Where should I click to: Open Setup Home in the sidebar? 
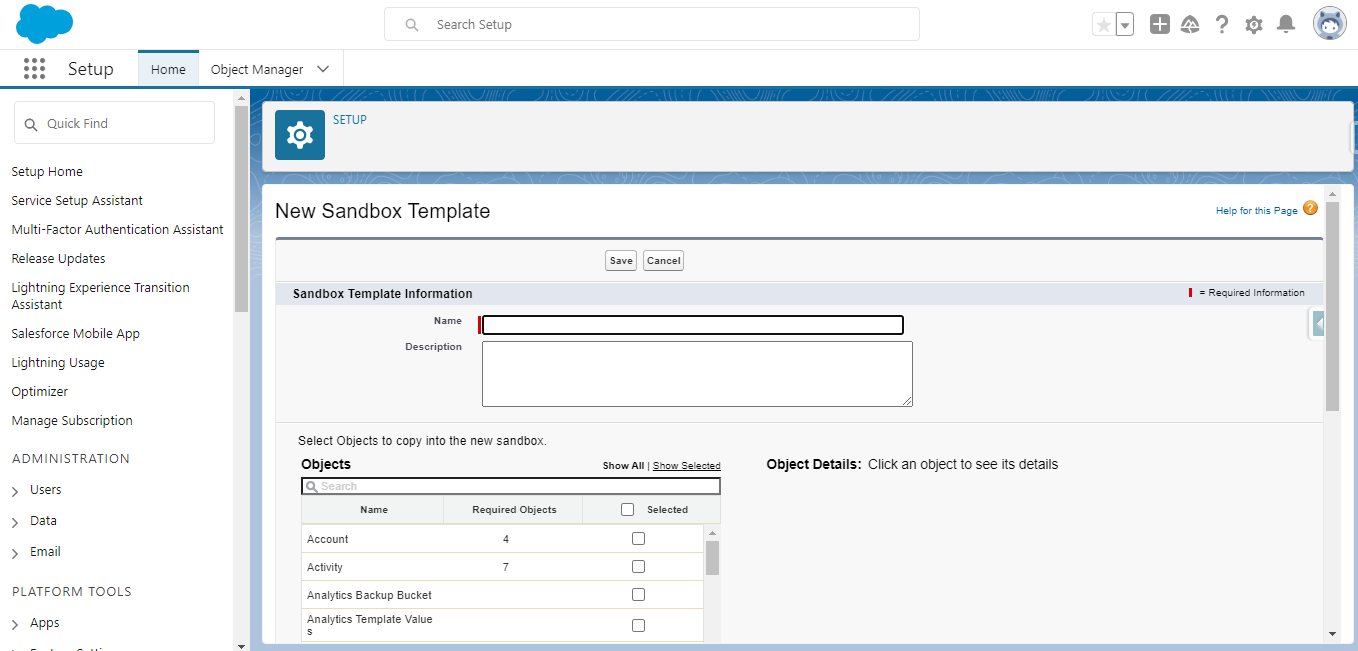click(47, 171)
